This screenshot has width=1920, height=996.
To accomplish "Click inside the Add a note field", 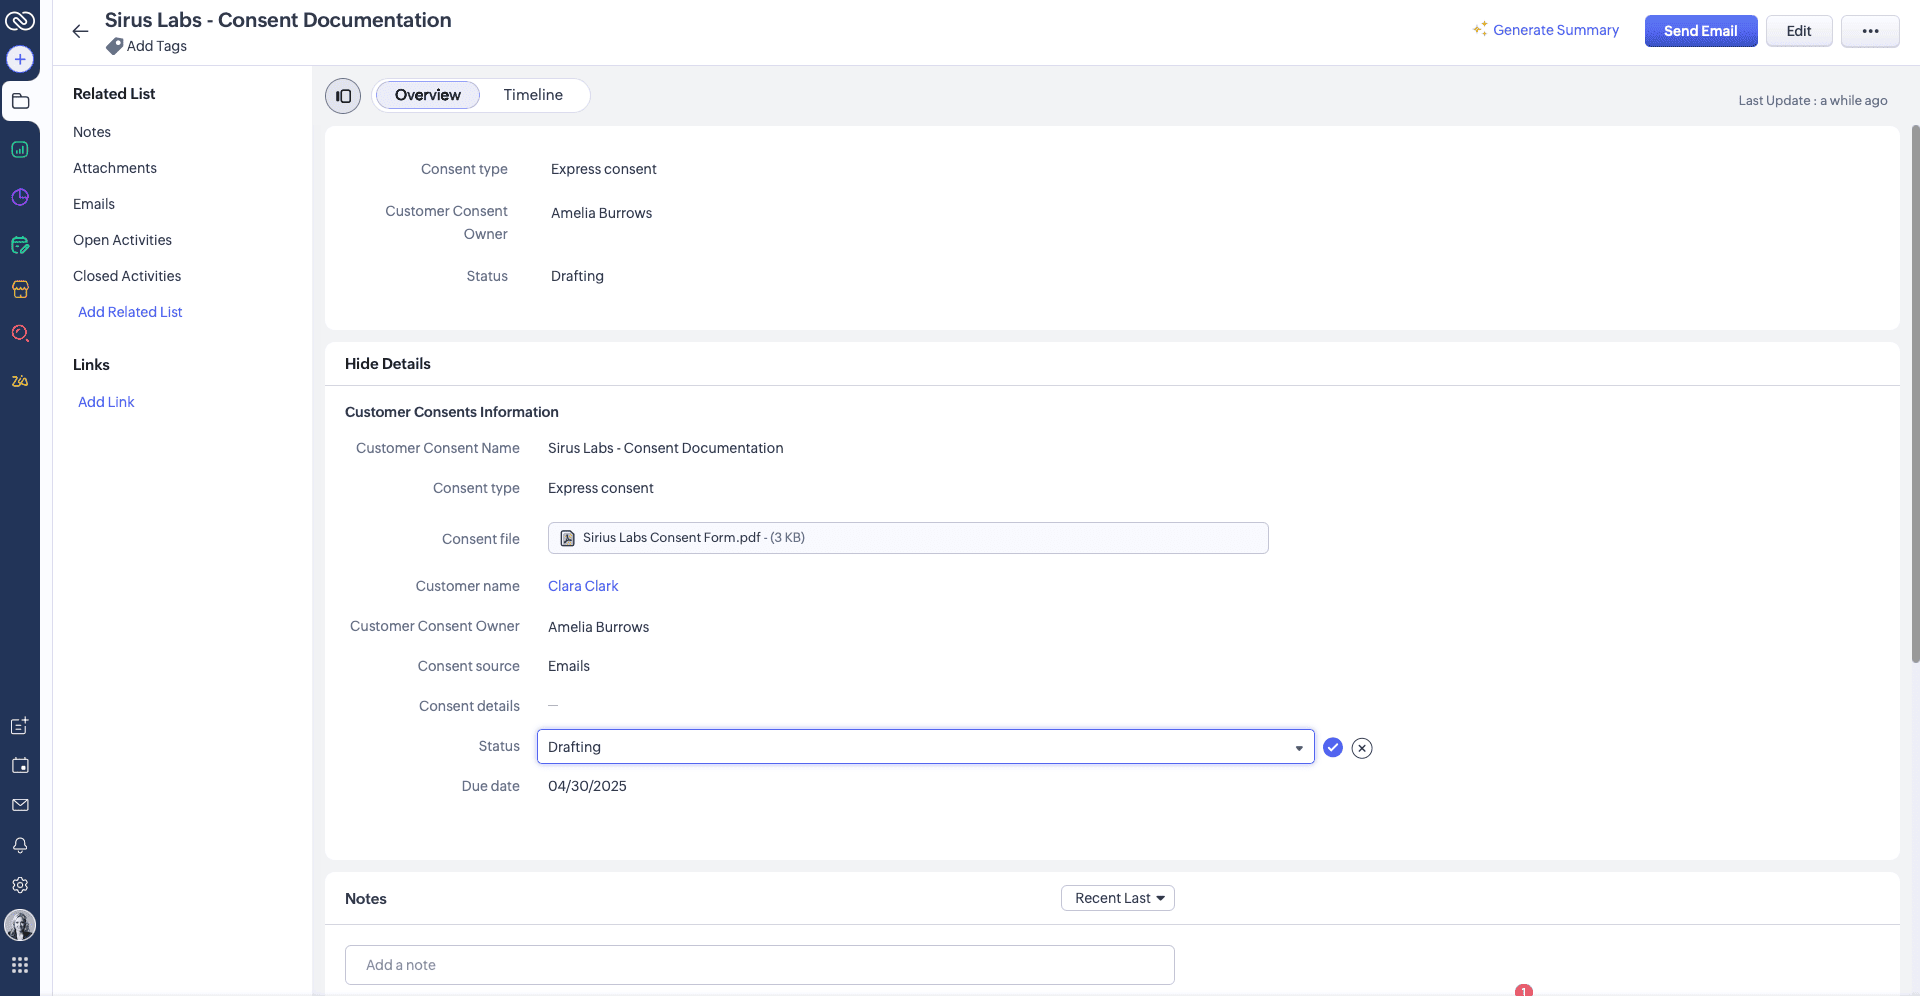I will point(760,964).
